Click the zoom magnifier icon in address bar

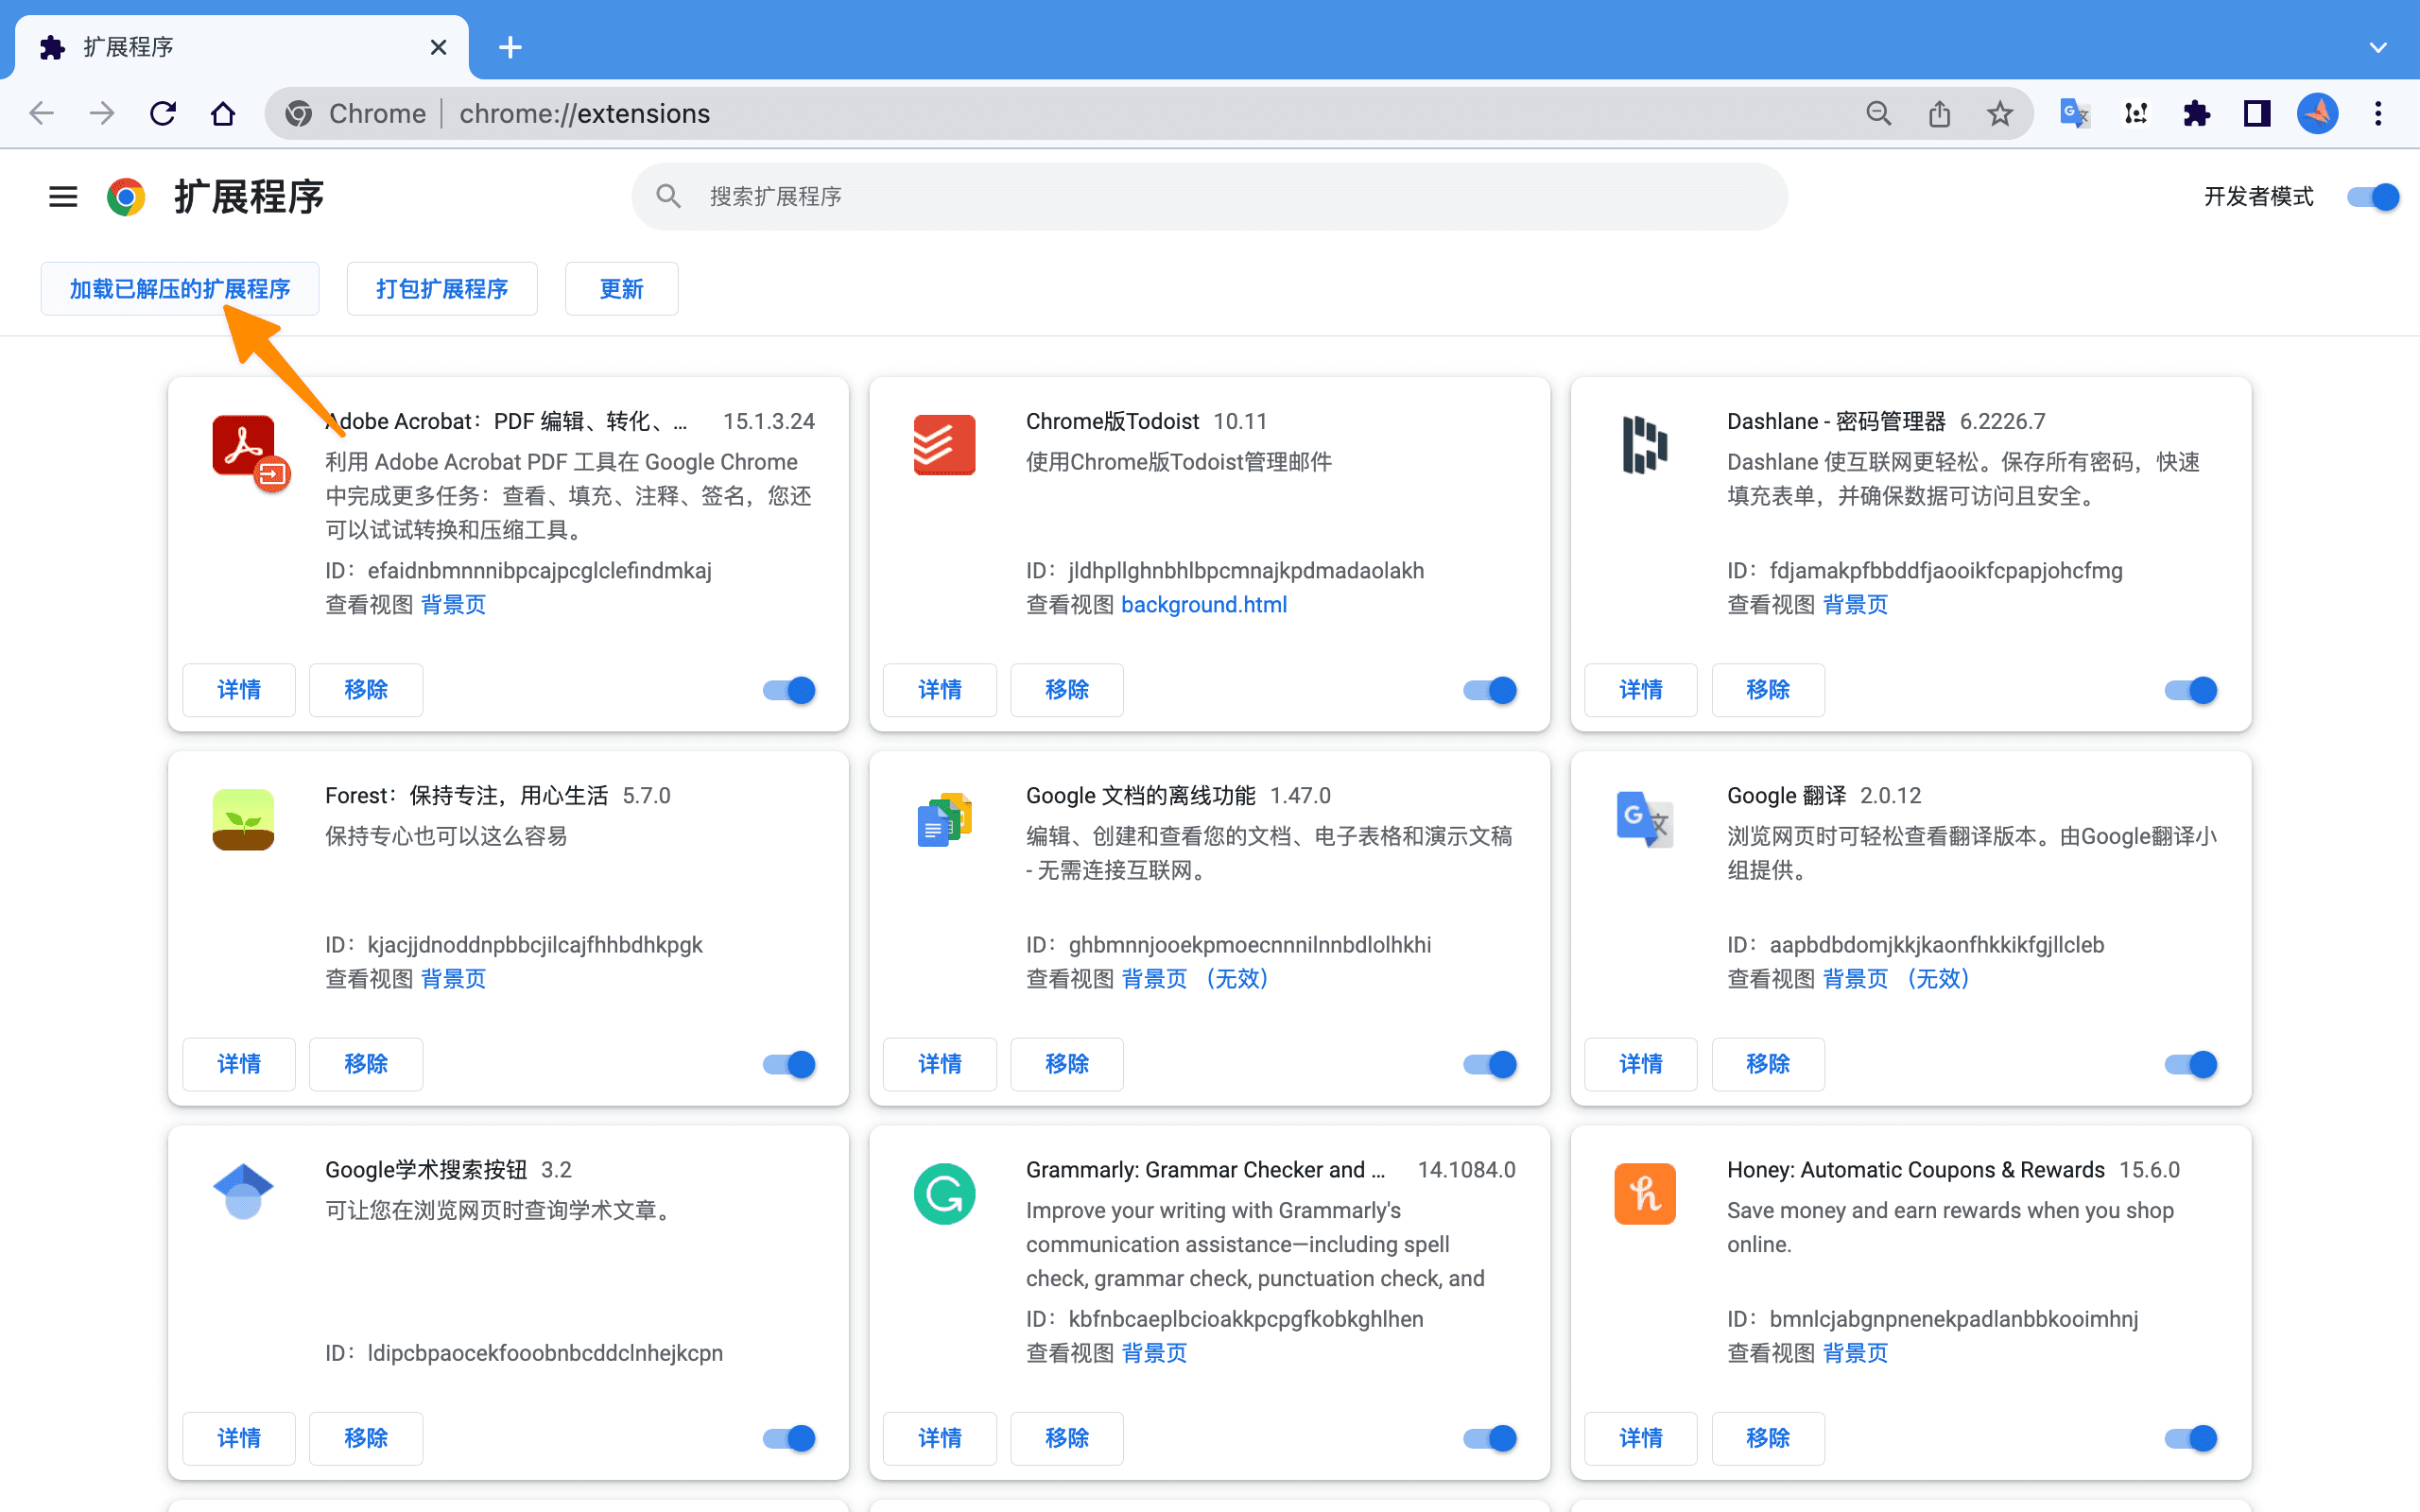[x=1878, y=114]
